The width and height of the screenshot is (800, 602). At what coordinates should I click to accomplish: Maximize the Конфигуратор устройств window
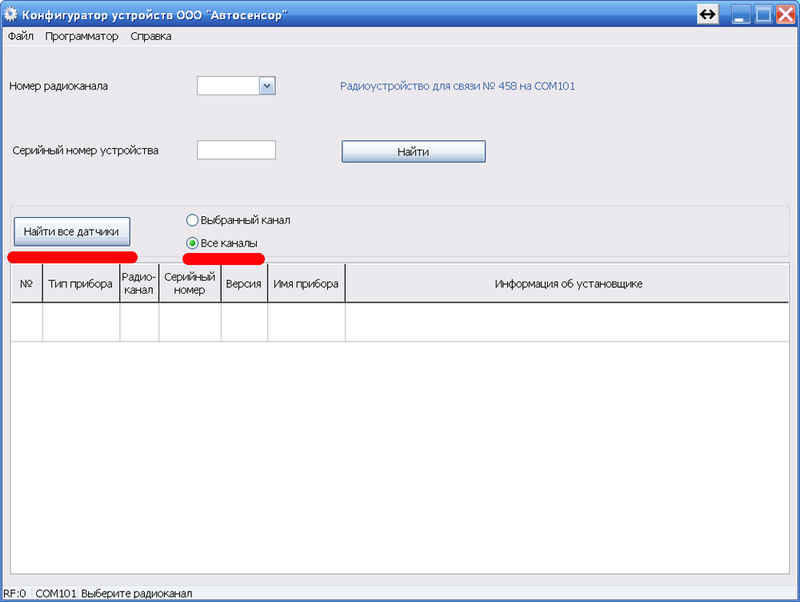point(763,14)
